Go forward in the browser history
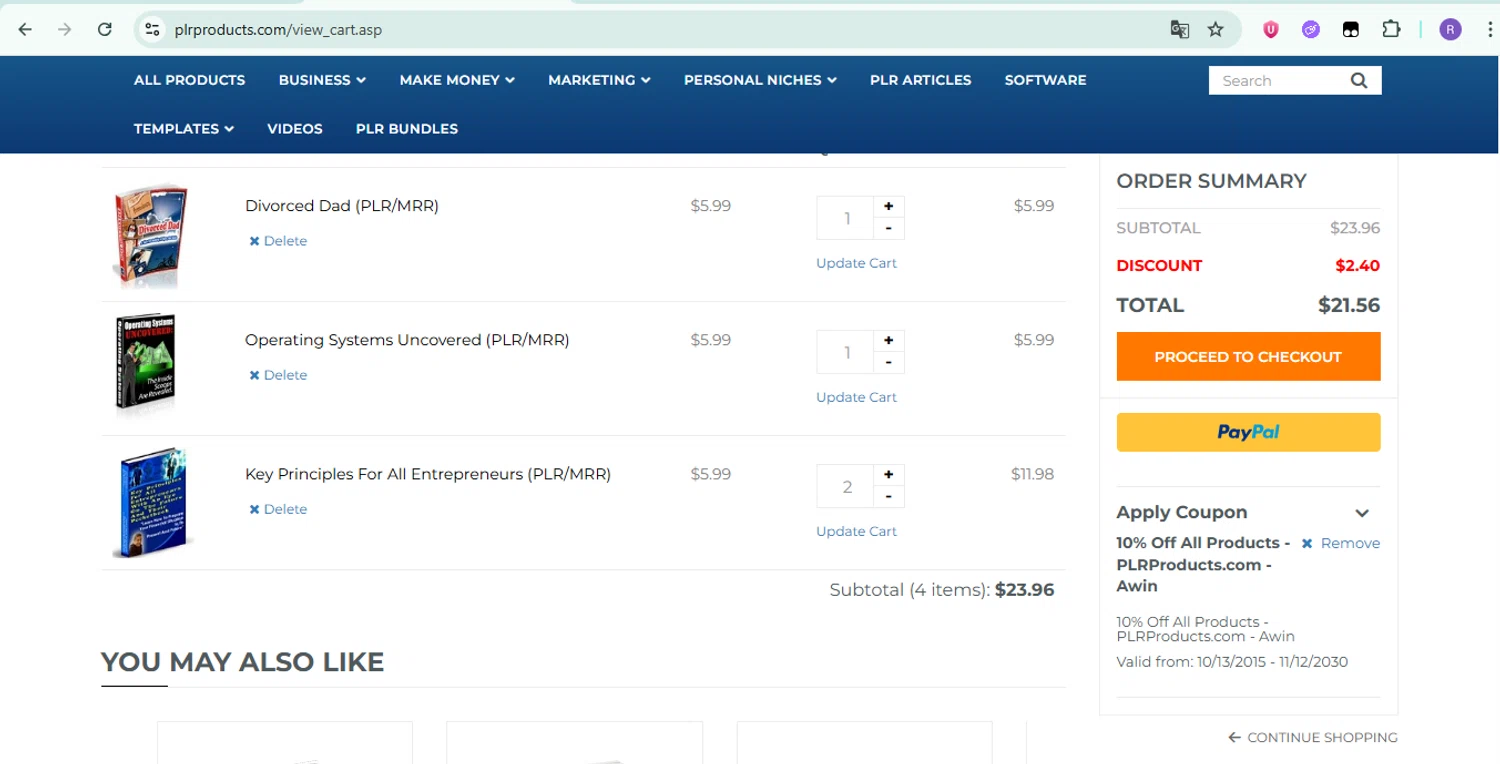1500x764 pixels. coord(65,29)
